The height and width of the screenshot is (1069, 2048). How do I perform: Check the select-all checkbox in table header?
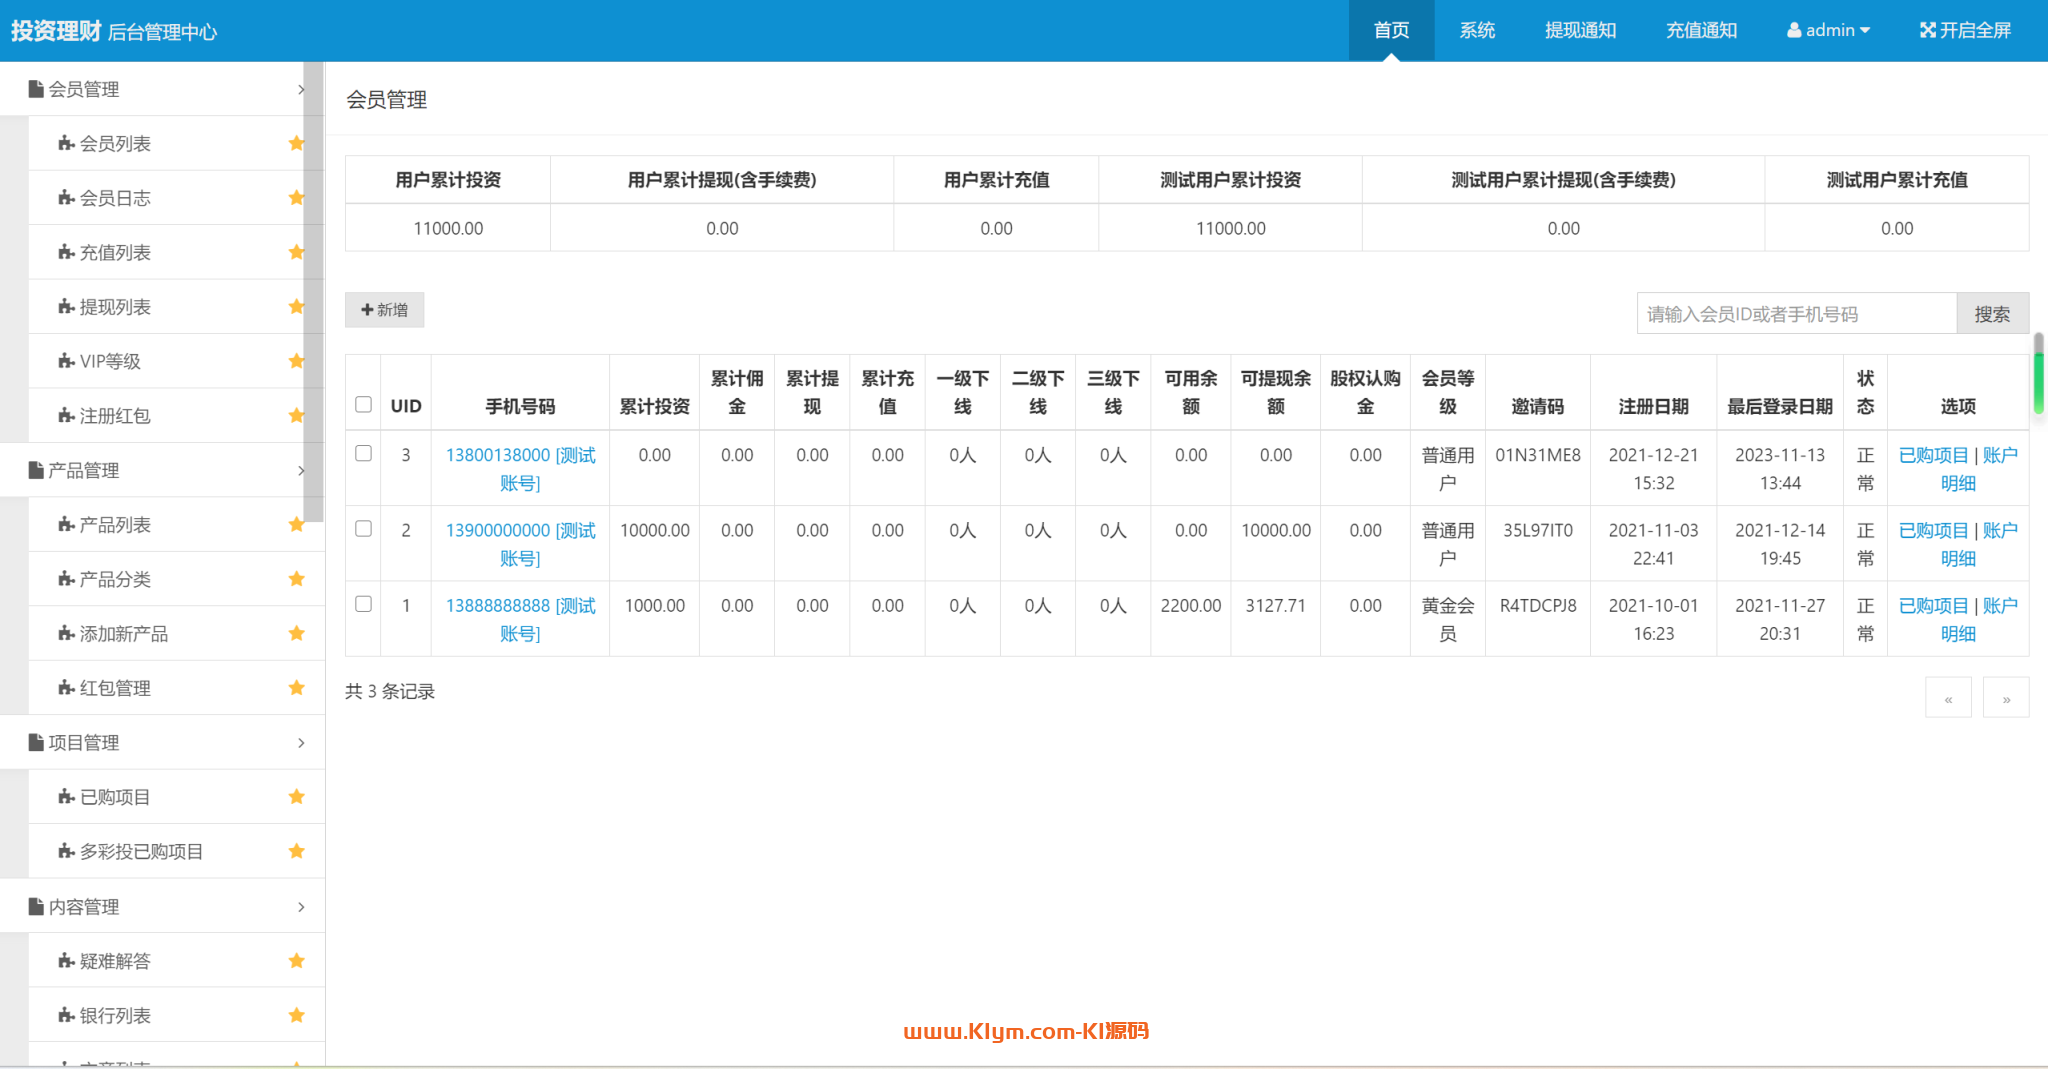pos(363,404)
